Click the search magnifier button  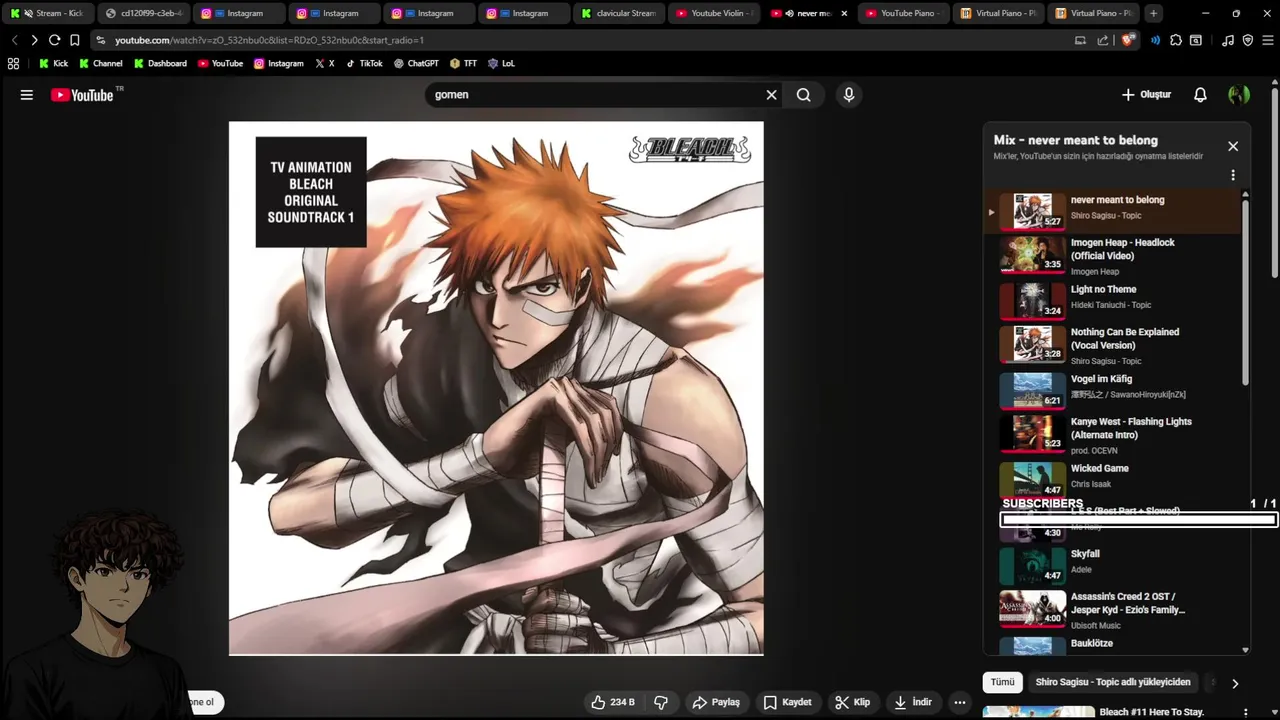coord(803,95)
